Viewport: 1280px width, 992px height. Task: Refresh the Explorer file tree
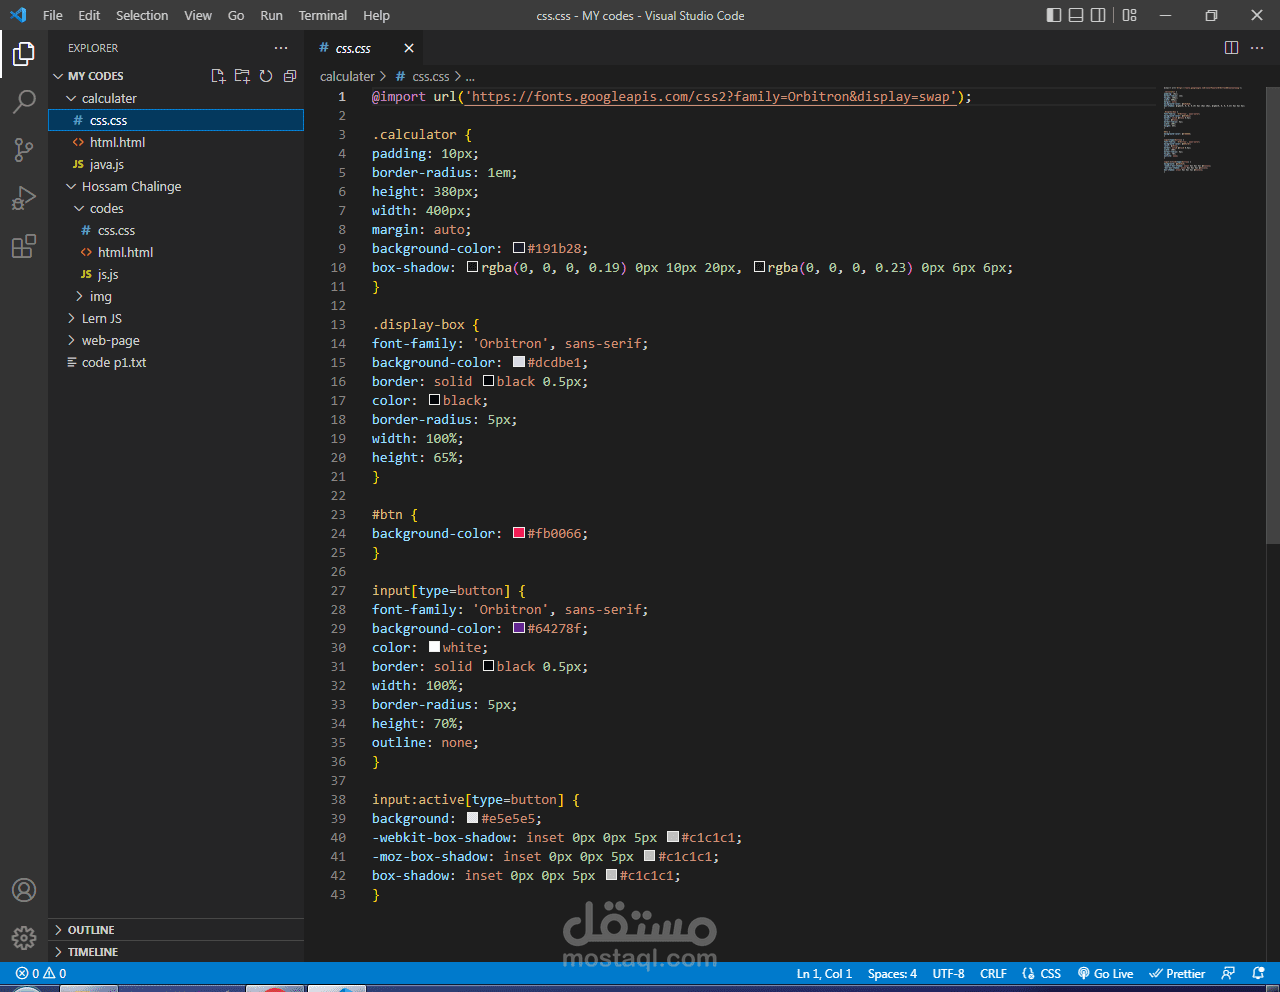pos(266,76)
